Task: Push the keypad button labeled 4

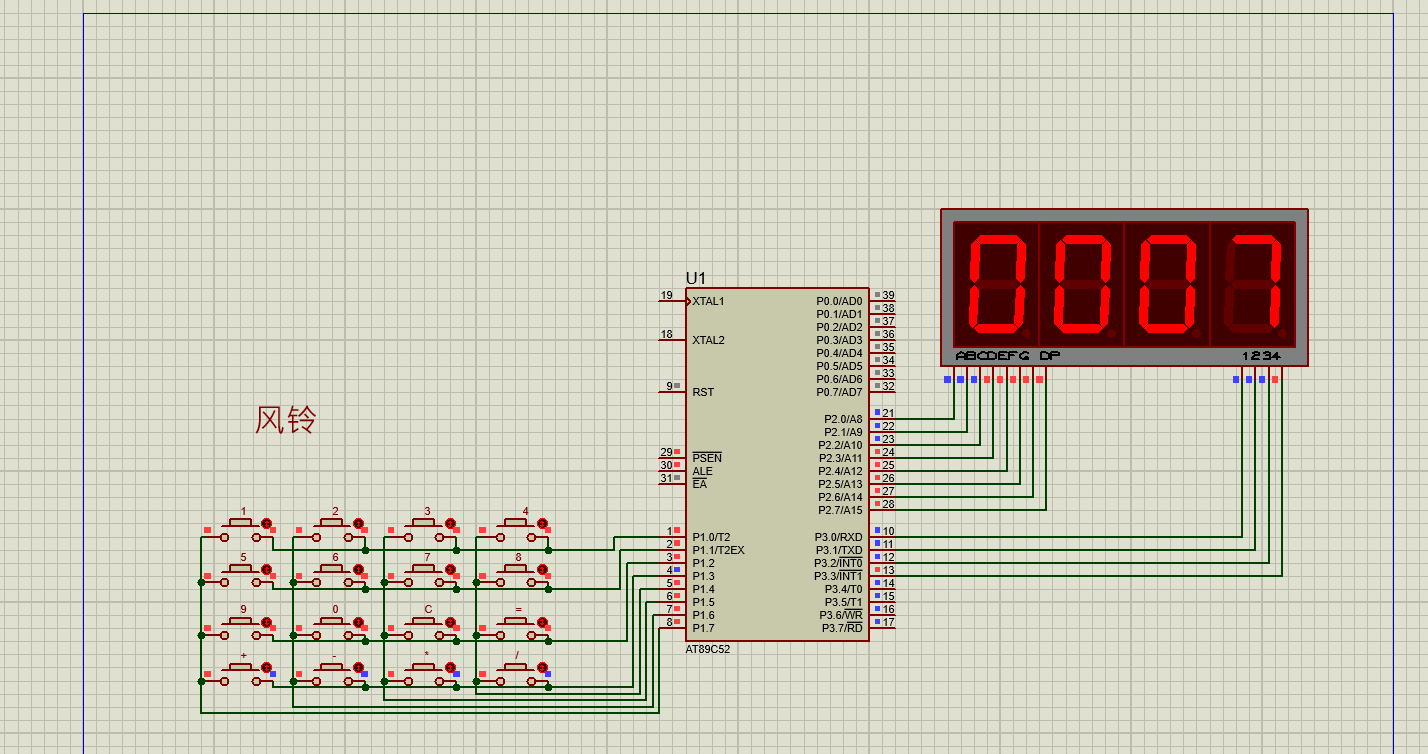Action: coord(516,524)
